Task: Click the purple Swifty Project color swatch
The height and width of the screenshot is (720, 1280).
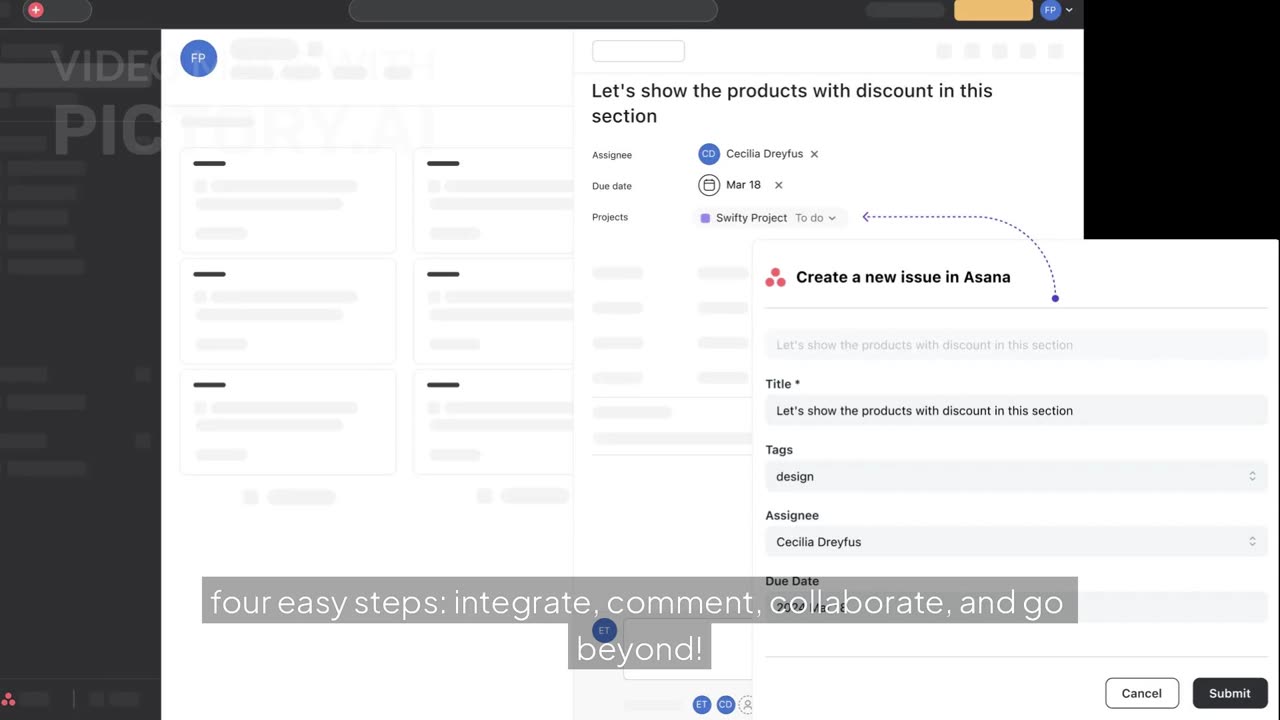Action: pos(705,218)
